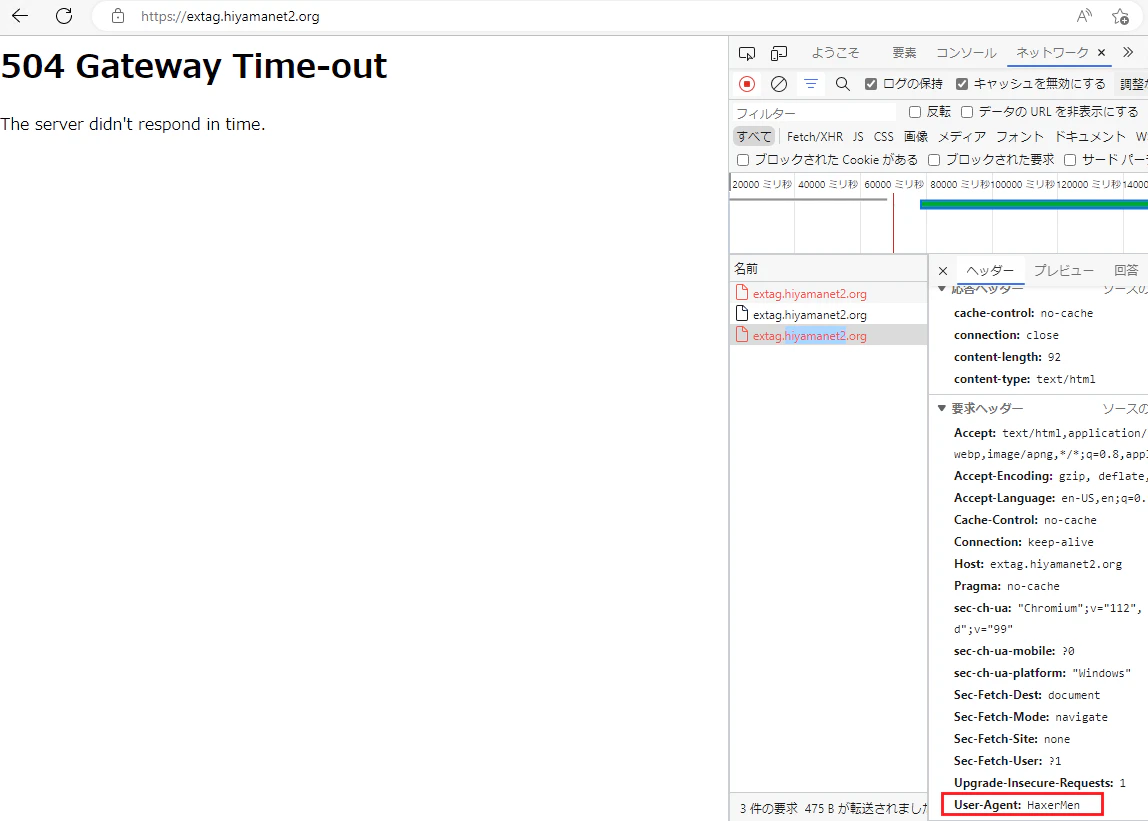Click the sec-ch-ua-platform header
Screen dimensions: 1148x821
tap(1041, 673)
